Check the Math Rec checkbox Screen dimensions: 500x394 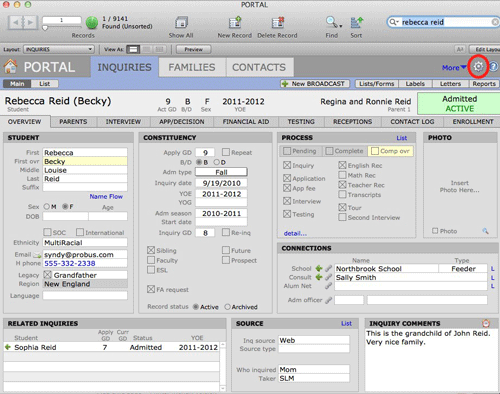coord(342,175)
